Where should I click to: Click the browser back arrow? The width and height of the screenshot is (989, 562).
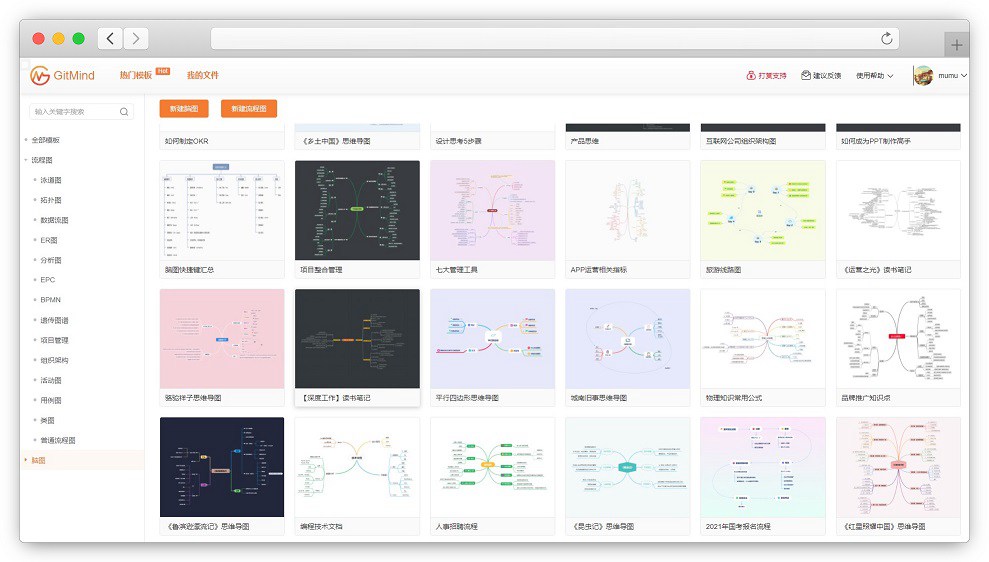pyautogui.click(x=109, y=39)
